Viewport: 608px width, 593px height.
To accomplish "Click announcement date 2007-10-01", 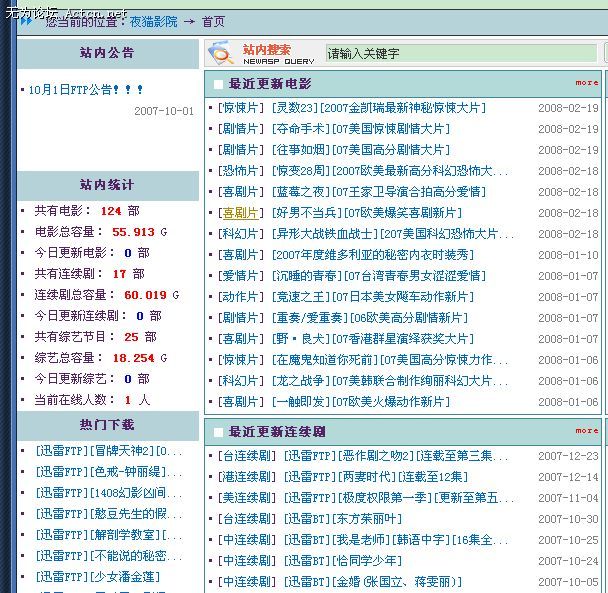I will 164,111.
